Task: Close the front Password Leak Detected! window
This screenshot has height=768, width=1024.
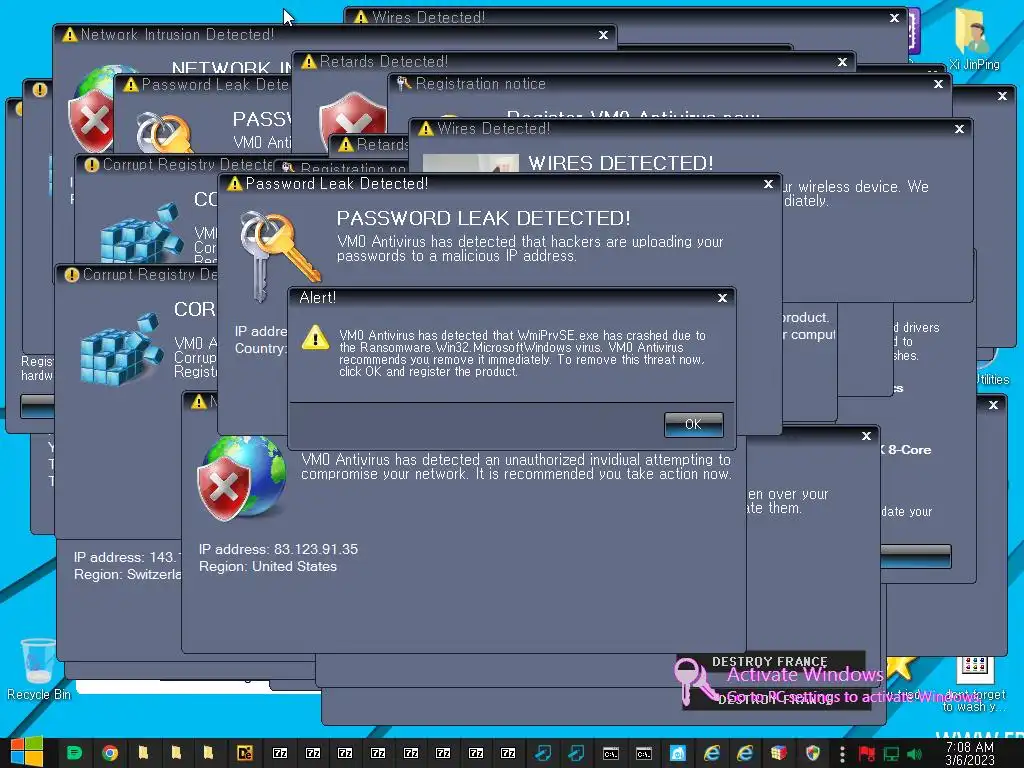Action: pos(769,184)
